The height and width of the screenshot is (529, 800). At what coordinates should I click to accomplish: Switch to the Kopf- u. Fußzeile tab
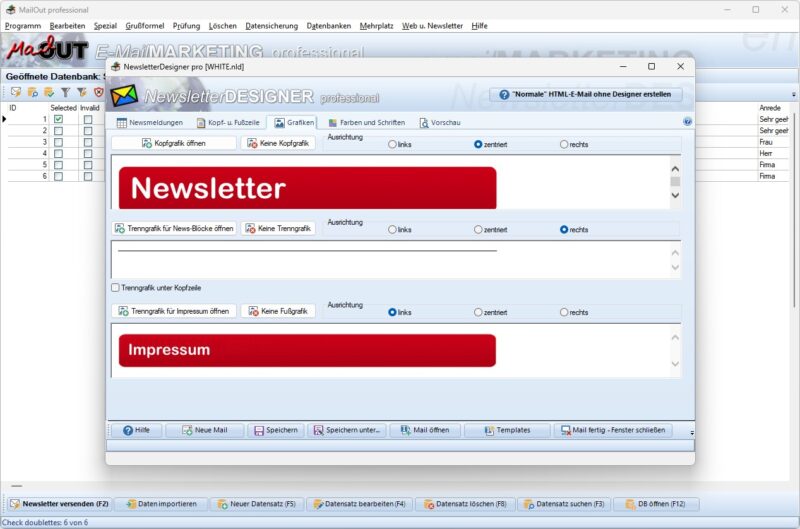click(x=228, y=122)
